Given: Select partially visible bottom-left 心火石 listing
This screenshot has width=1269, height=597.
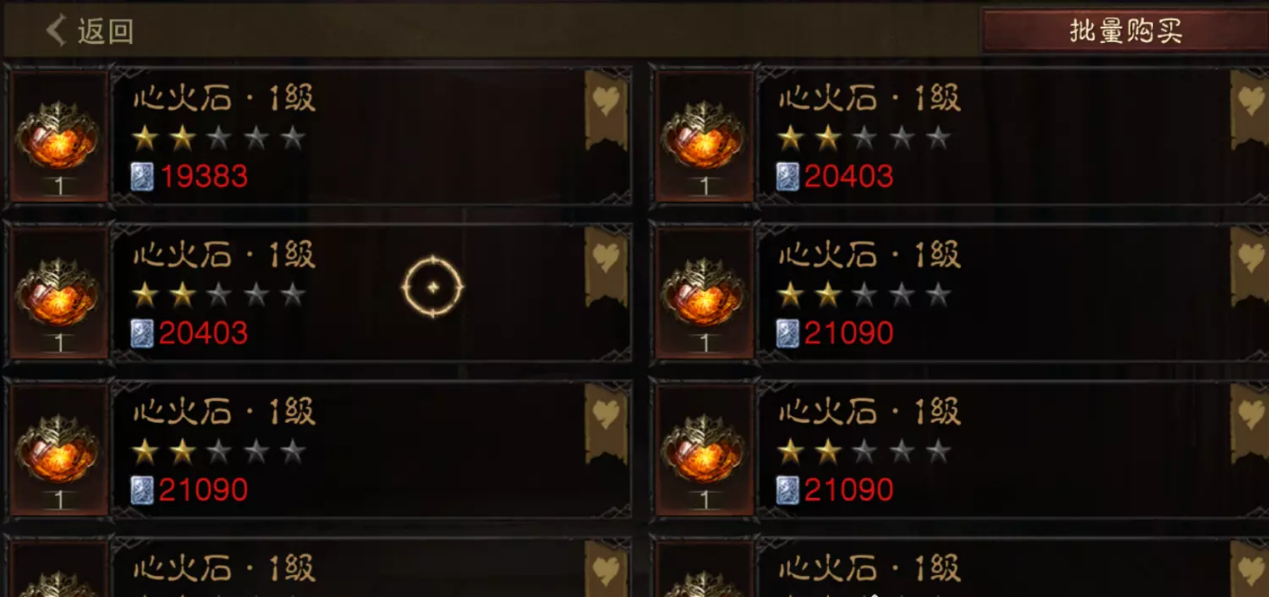Looking at the screenshot, I should [320, 567].
